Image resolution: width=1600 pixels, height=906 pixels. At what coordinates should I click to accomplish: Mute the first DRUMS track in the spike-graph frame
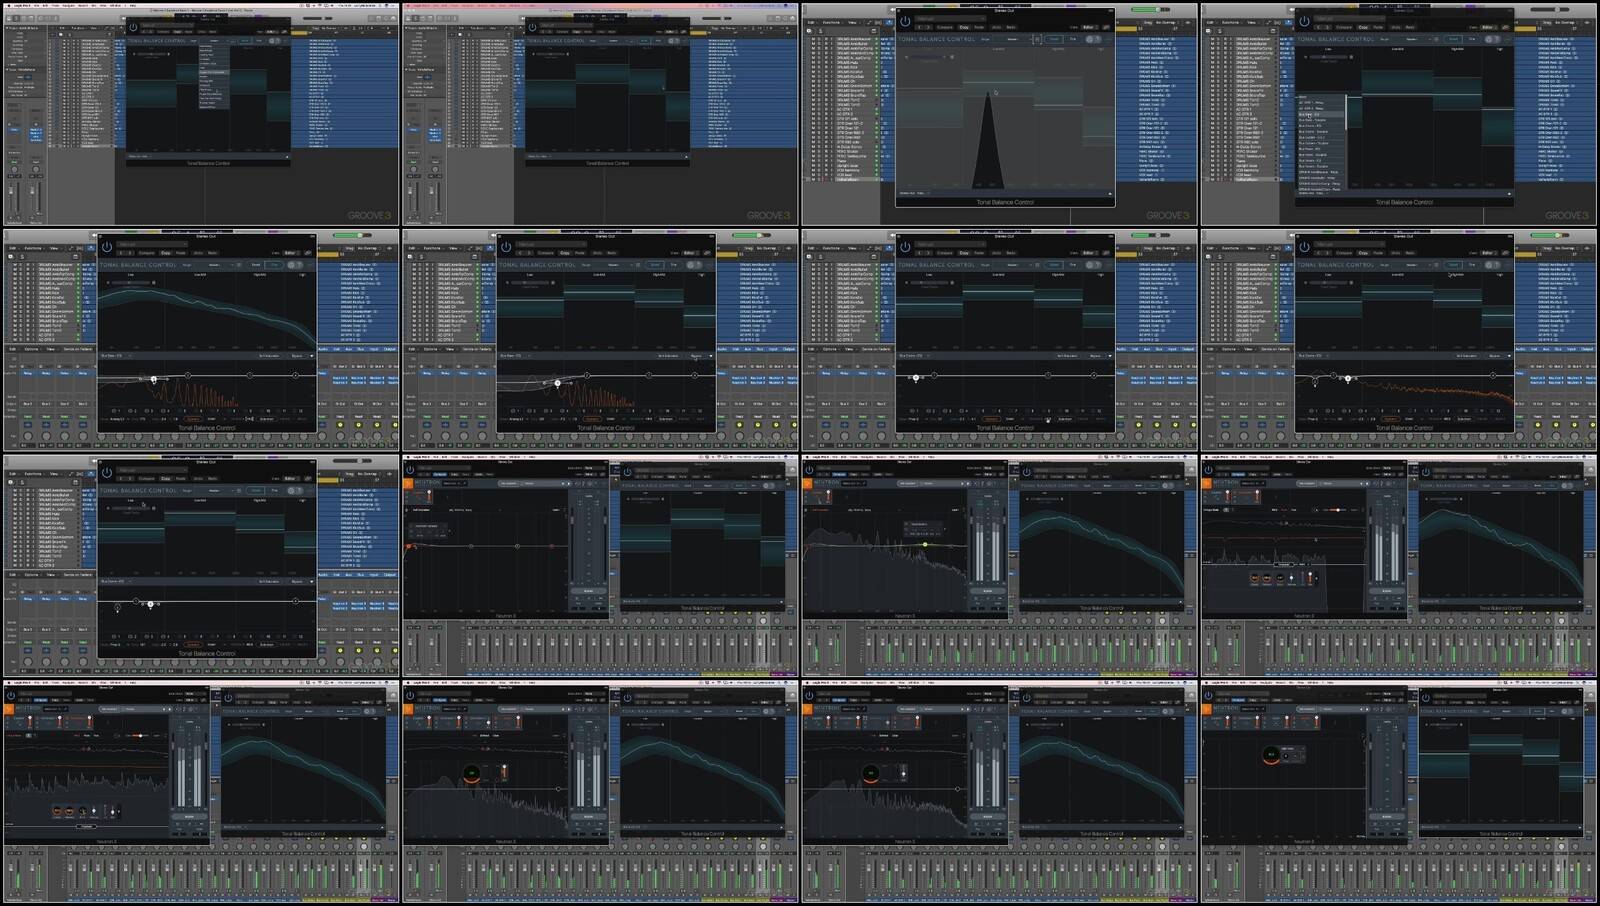click(x=813, y=39)
